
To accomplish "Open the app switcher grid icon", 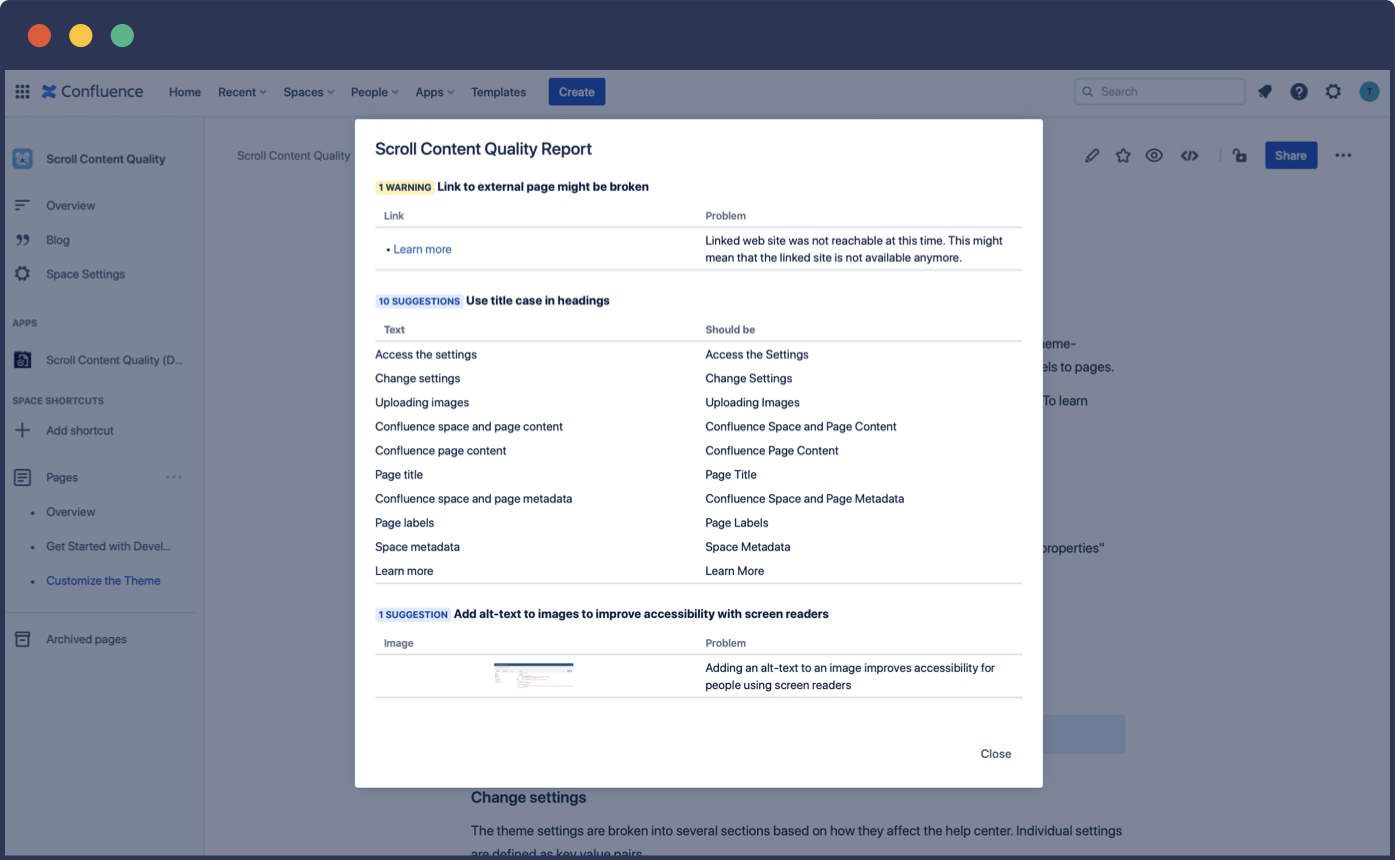I will click(22, 92).
